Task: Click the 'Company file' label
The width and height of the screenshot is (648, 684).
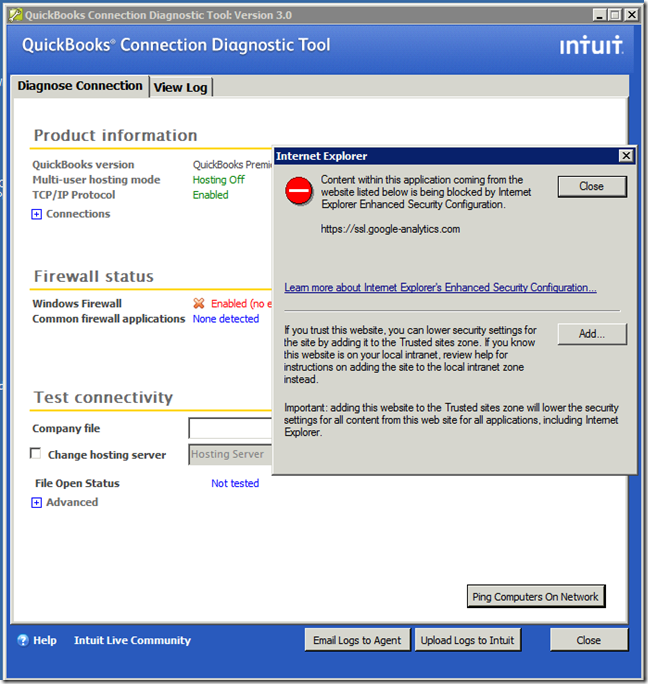Action: [66, 428]
